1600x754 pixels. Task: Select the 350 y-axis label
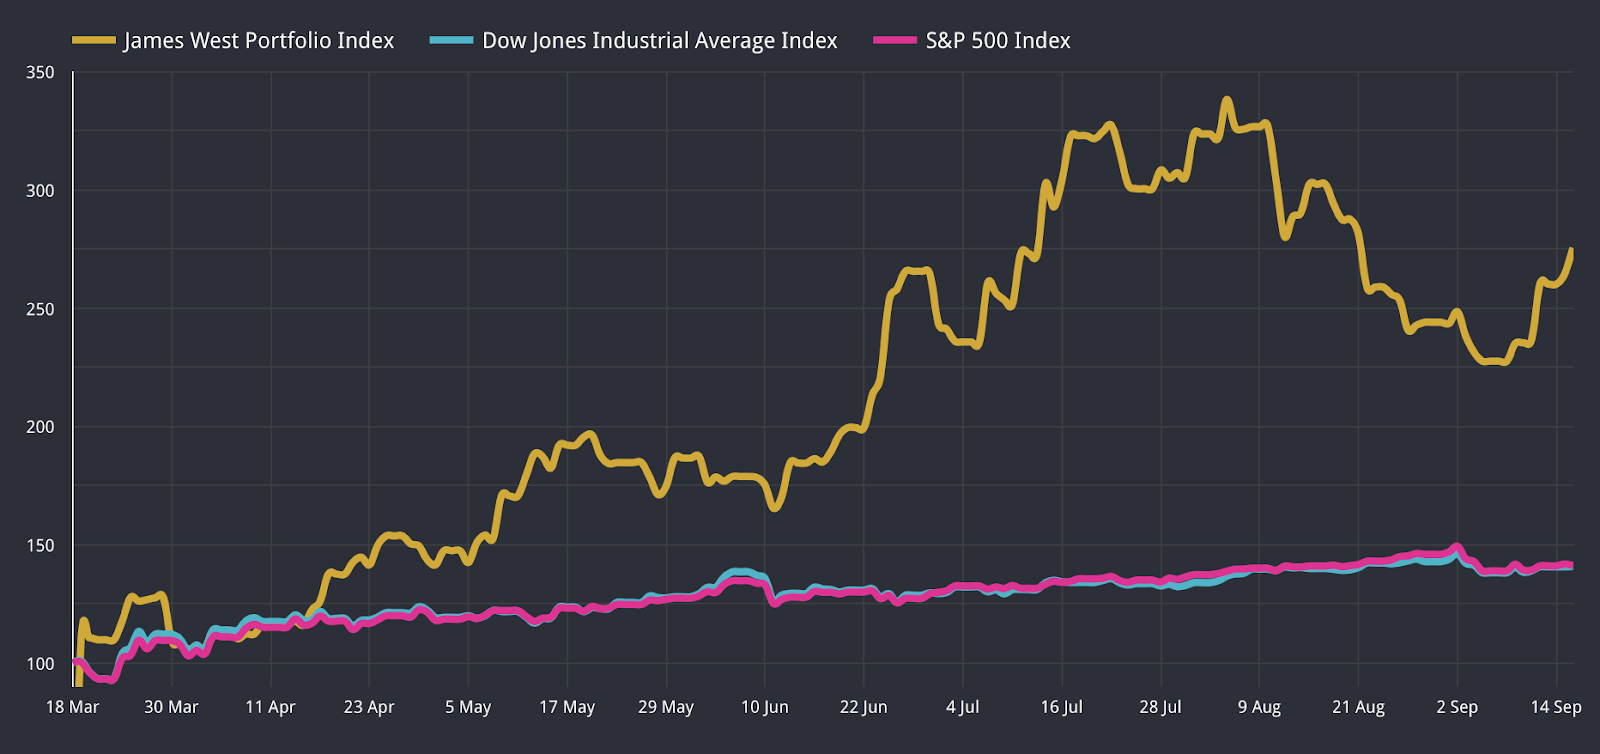pyautogui.click(x=40, y=73)
